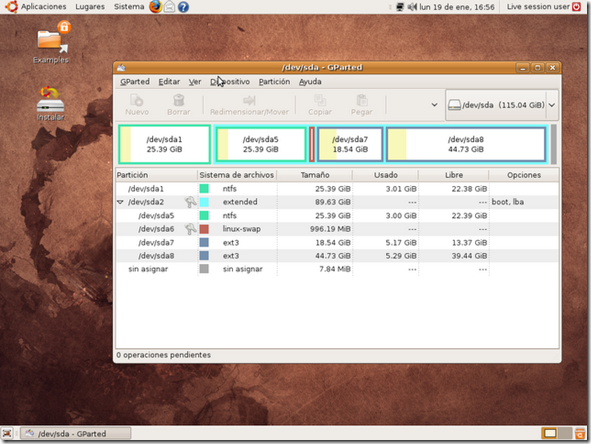Open the Dispositivo menu

click(x=230, y=82)
